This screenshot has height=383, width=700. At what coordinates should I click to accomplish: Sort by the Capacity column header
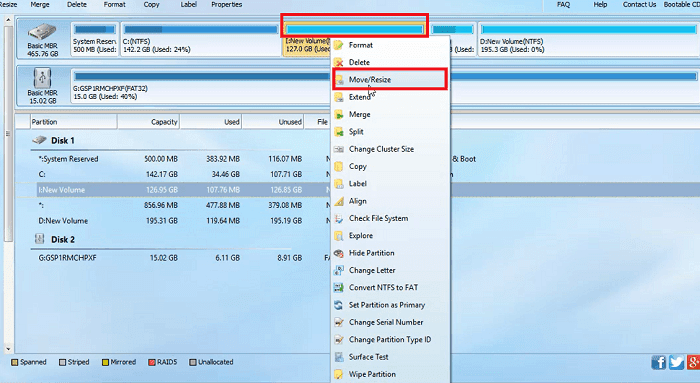coord(149,122)
